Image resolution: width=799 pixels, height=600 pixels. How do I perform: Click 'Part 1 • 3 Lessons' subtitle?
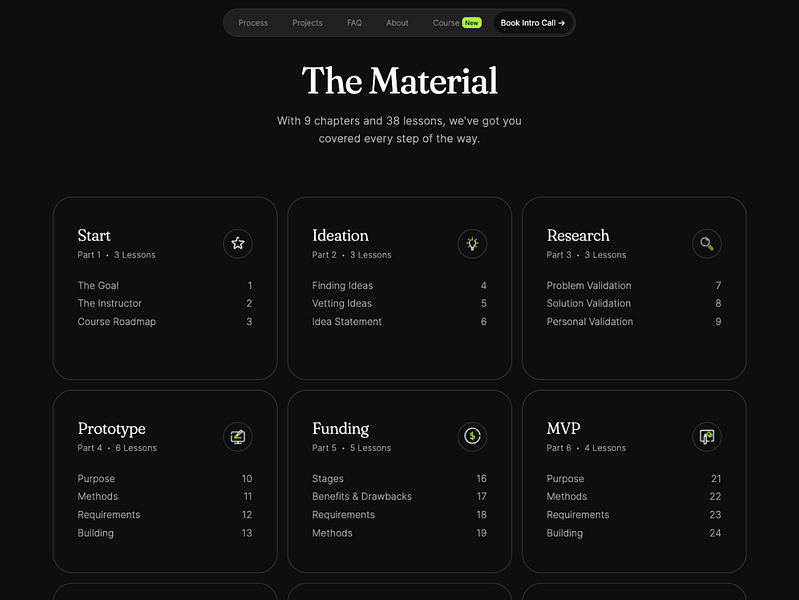[116, 255]
